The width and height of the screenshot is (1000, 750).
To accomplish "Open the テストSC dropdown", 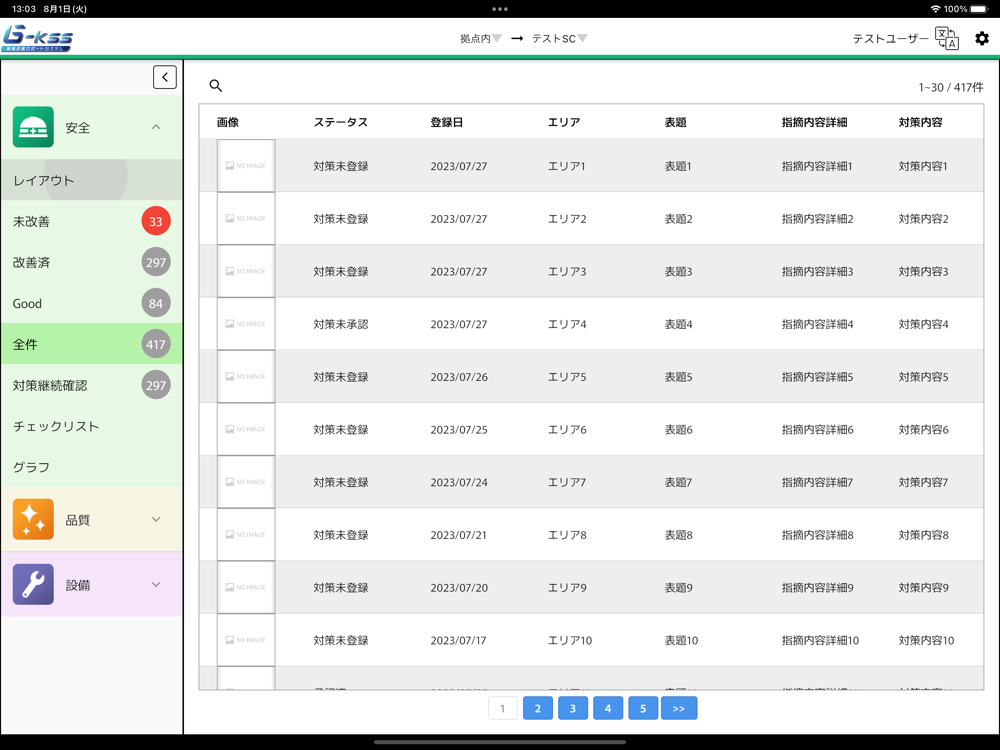I will click(x=559, y=38).
